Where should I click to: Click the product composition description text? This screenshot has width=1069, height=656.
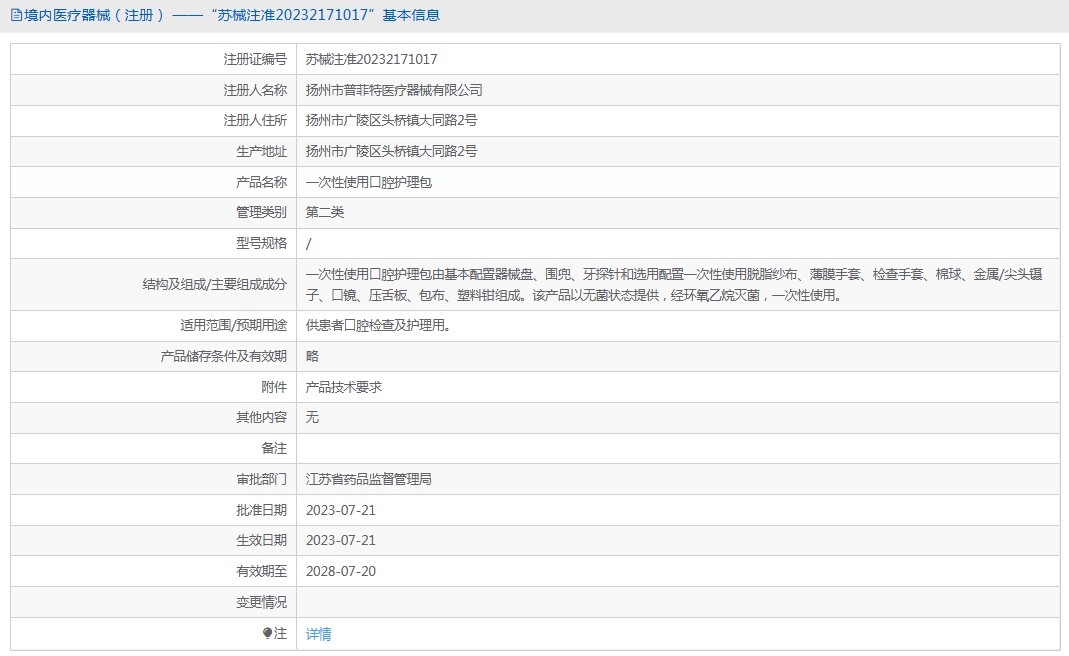(x=673, y=284)
